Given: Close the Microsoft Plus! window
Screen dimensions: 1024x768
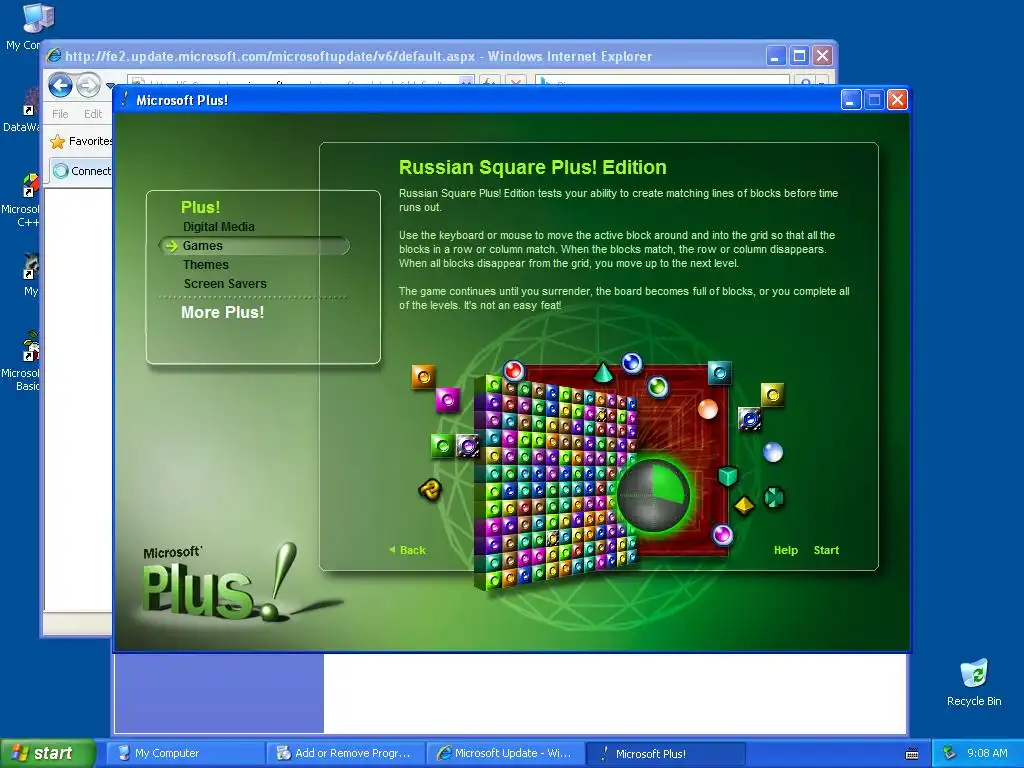Looking at the screenshot, I should [897, 100].
